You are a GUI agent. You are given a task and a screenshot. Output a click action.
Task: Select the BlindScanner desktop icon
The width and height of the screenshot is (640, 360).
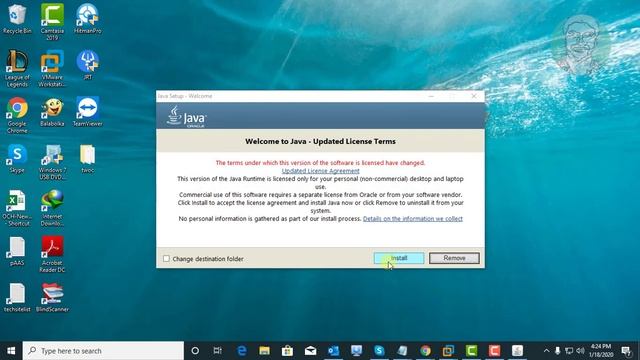[52, 298]
